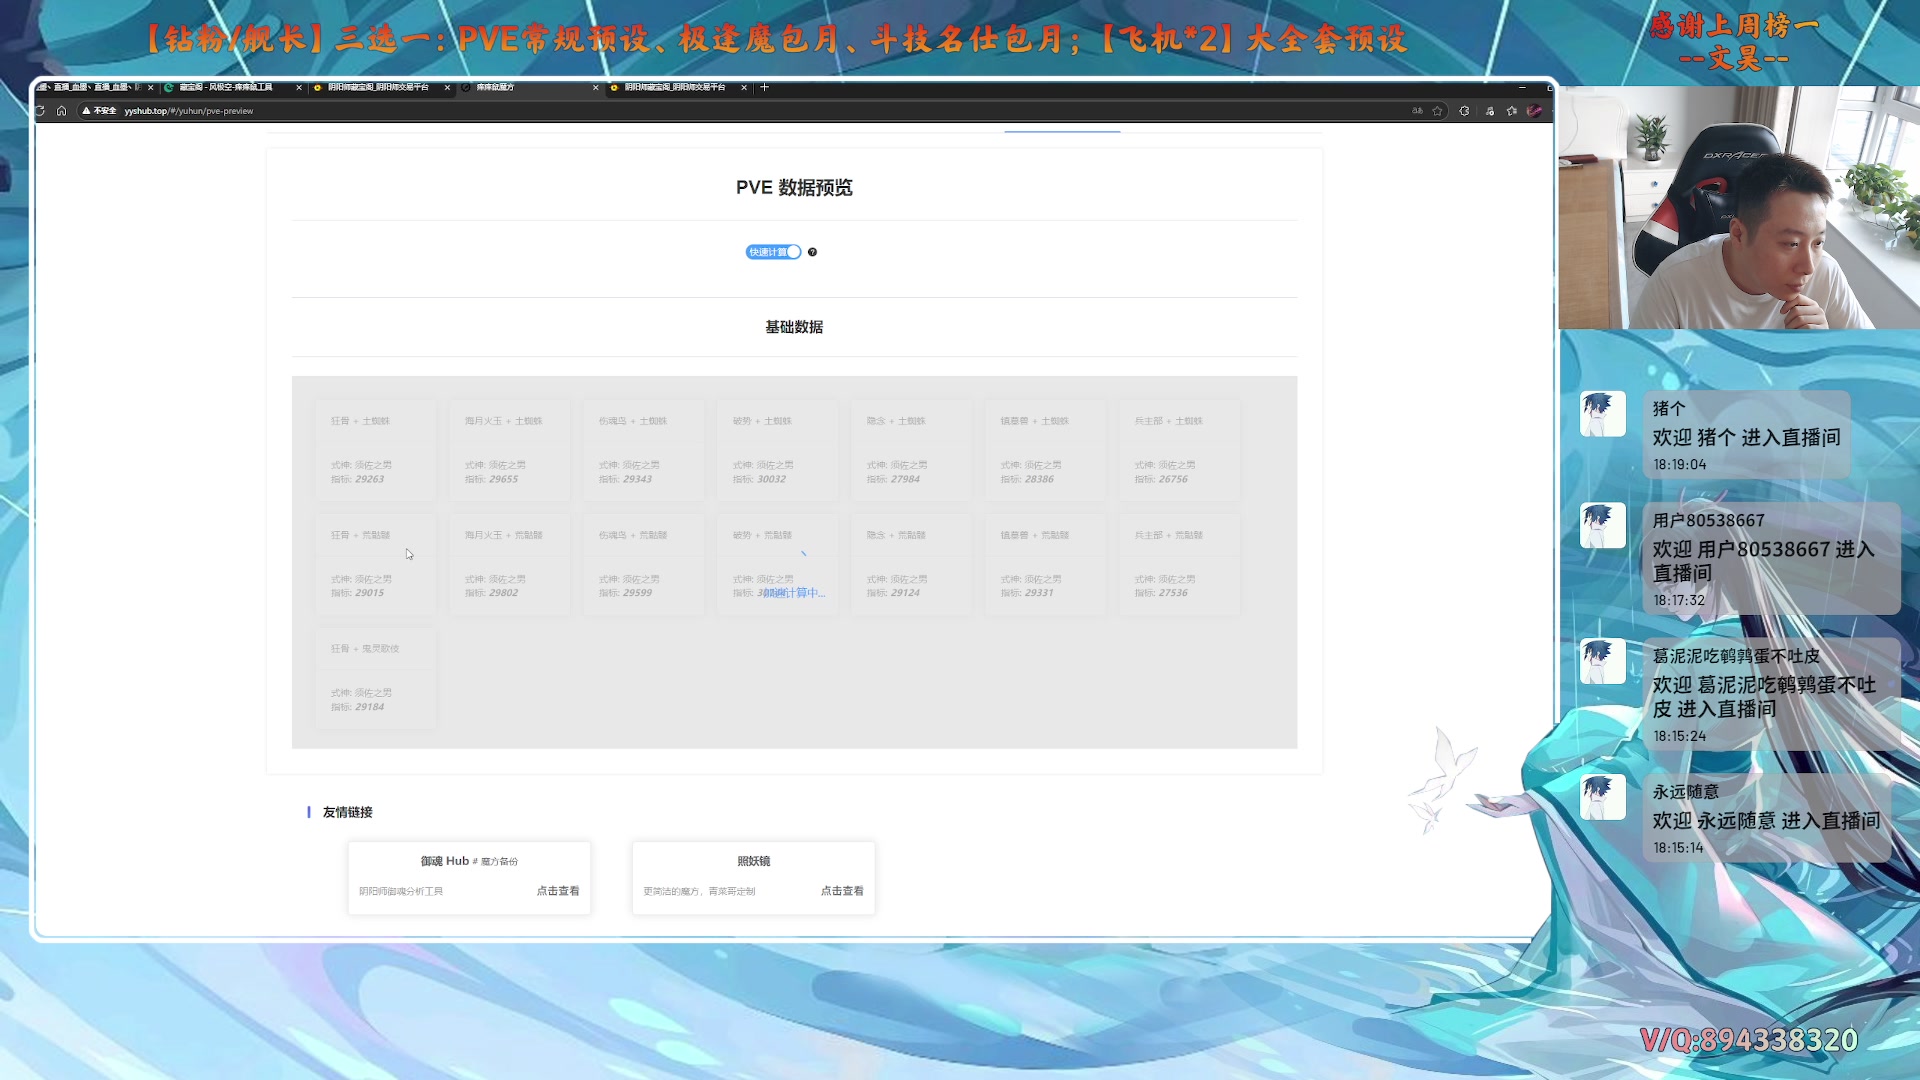Click 葛泥泥吃鹌鹑蛋不吐皮's avatar in chat

point(1602,662)
